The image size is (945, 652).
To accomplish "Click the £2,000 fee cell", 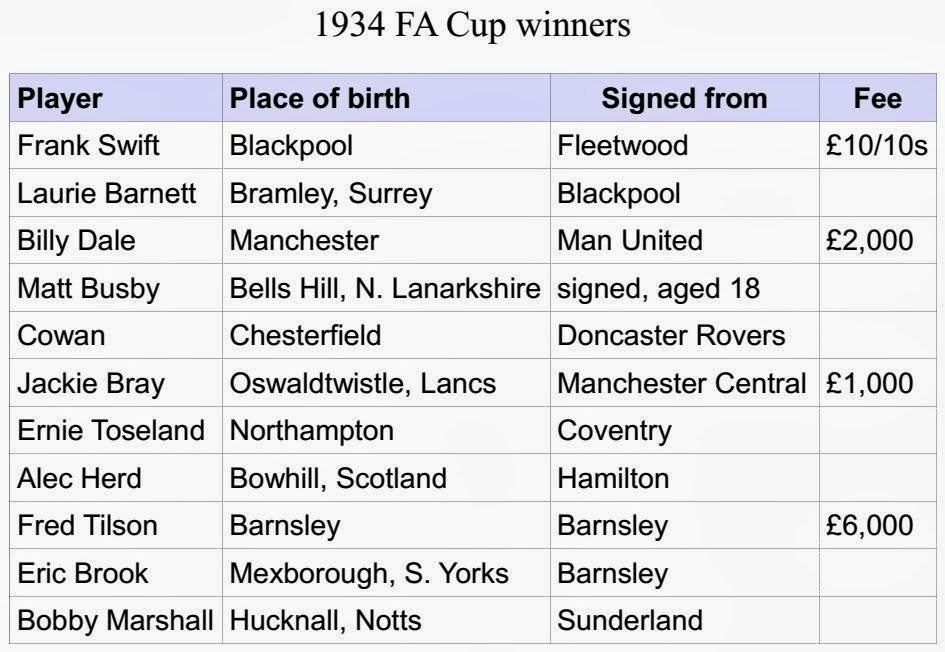I will [x=869, y=241].
